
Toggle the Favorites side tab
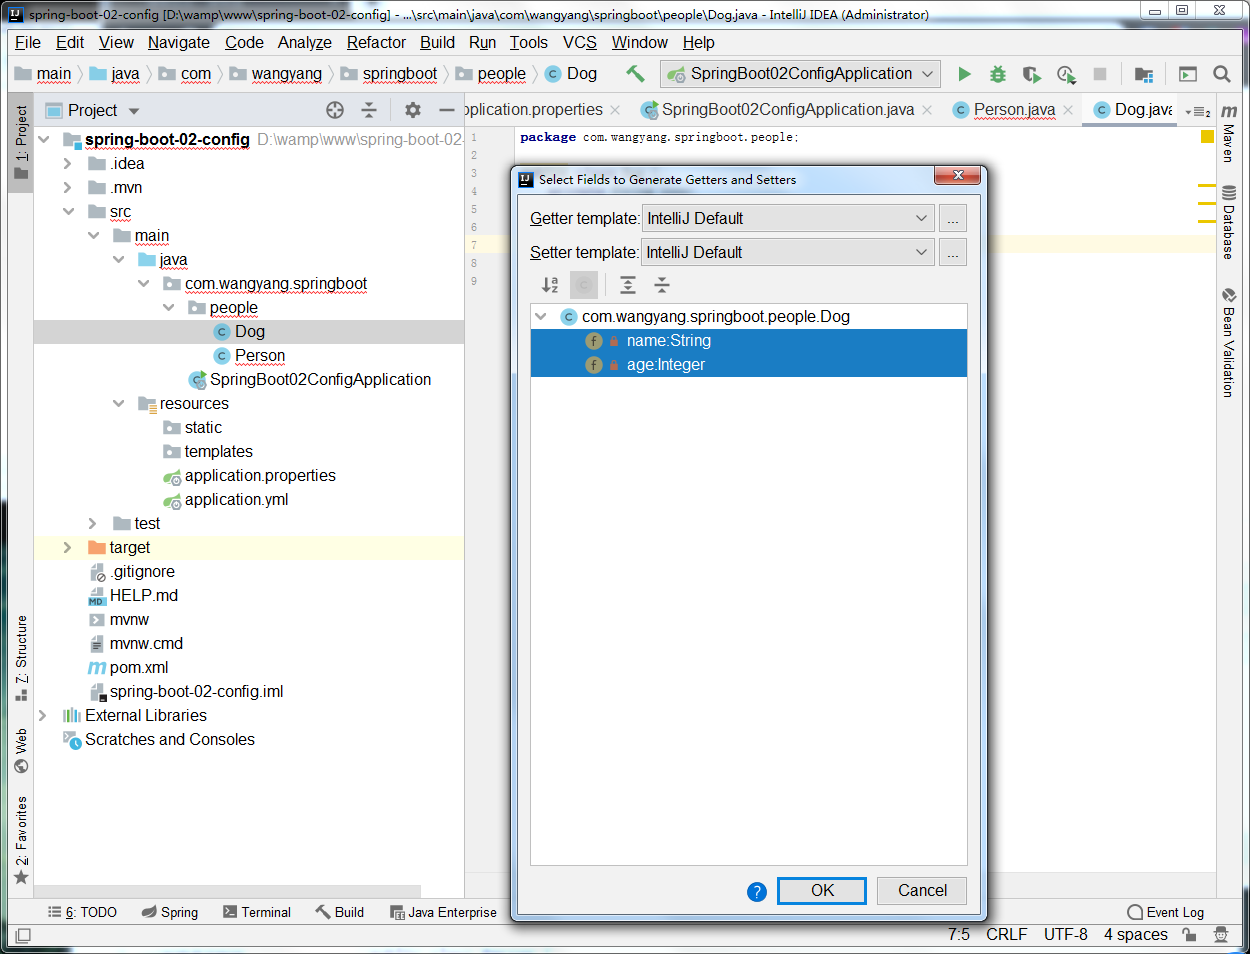pyautogui.click(x=21, y=840)
